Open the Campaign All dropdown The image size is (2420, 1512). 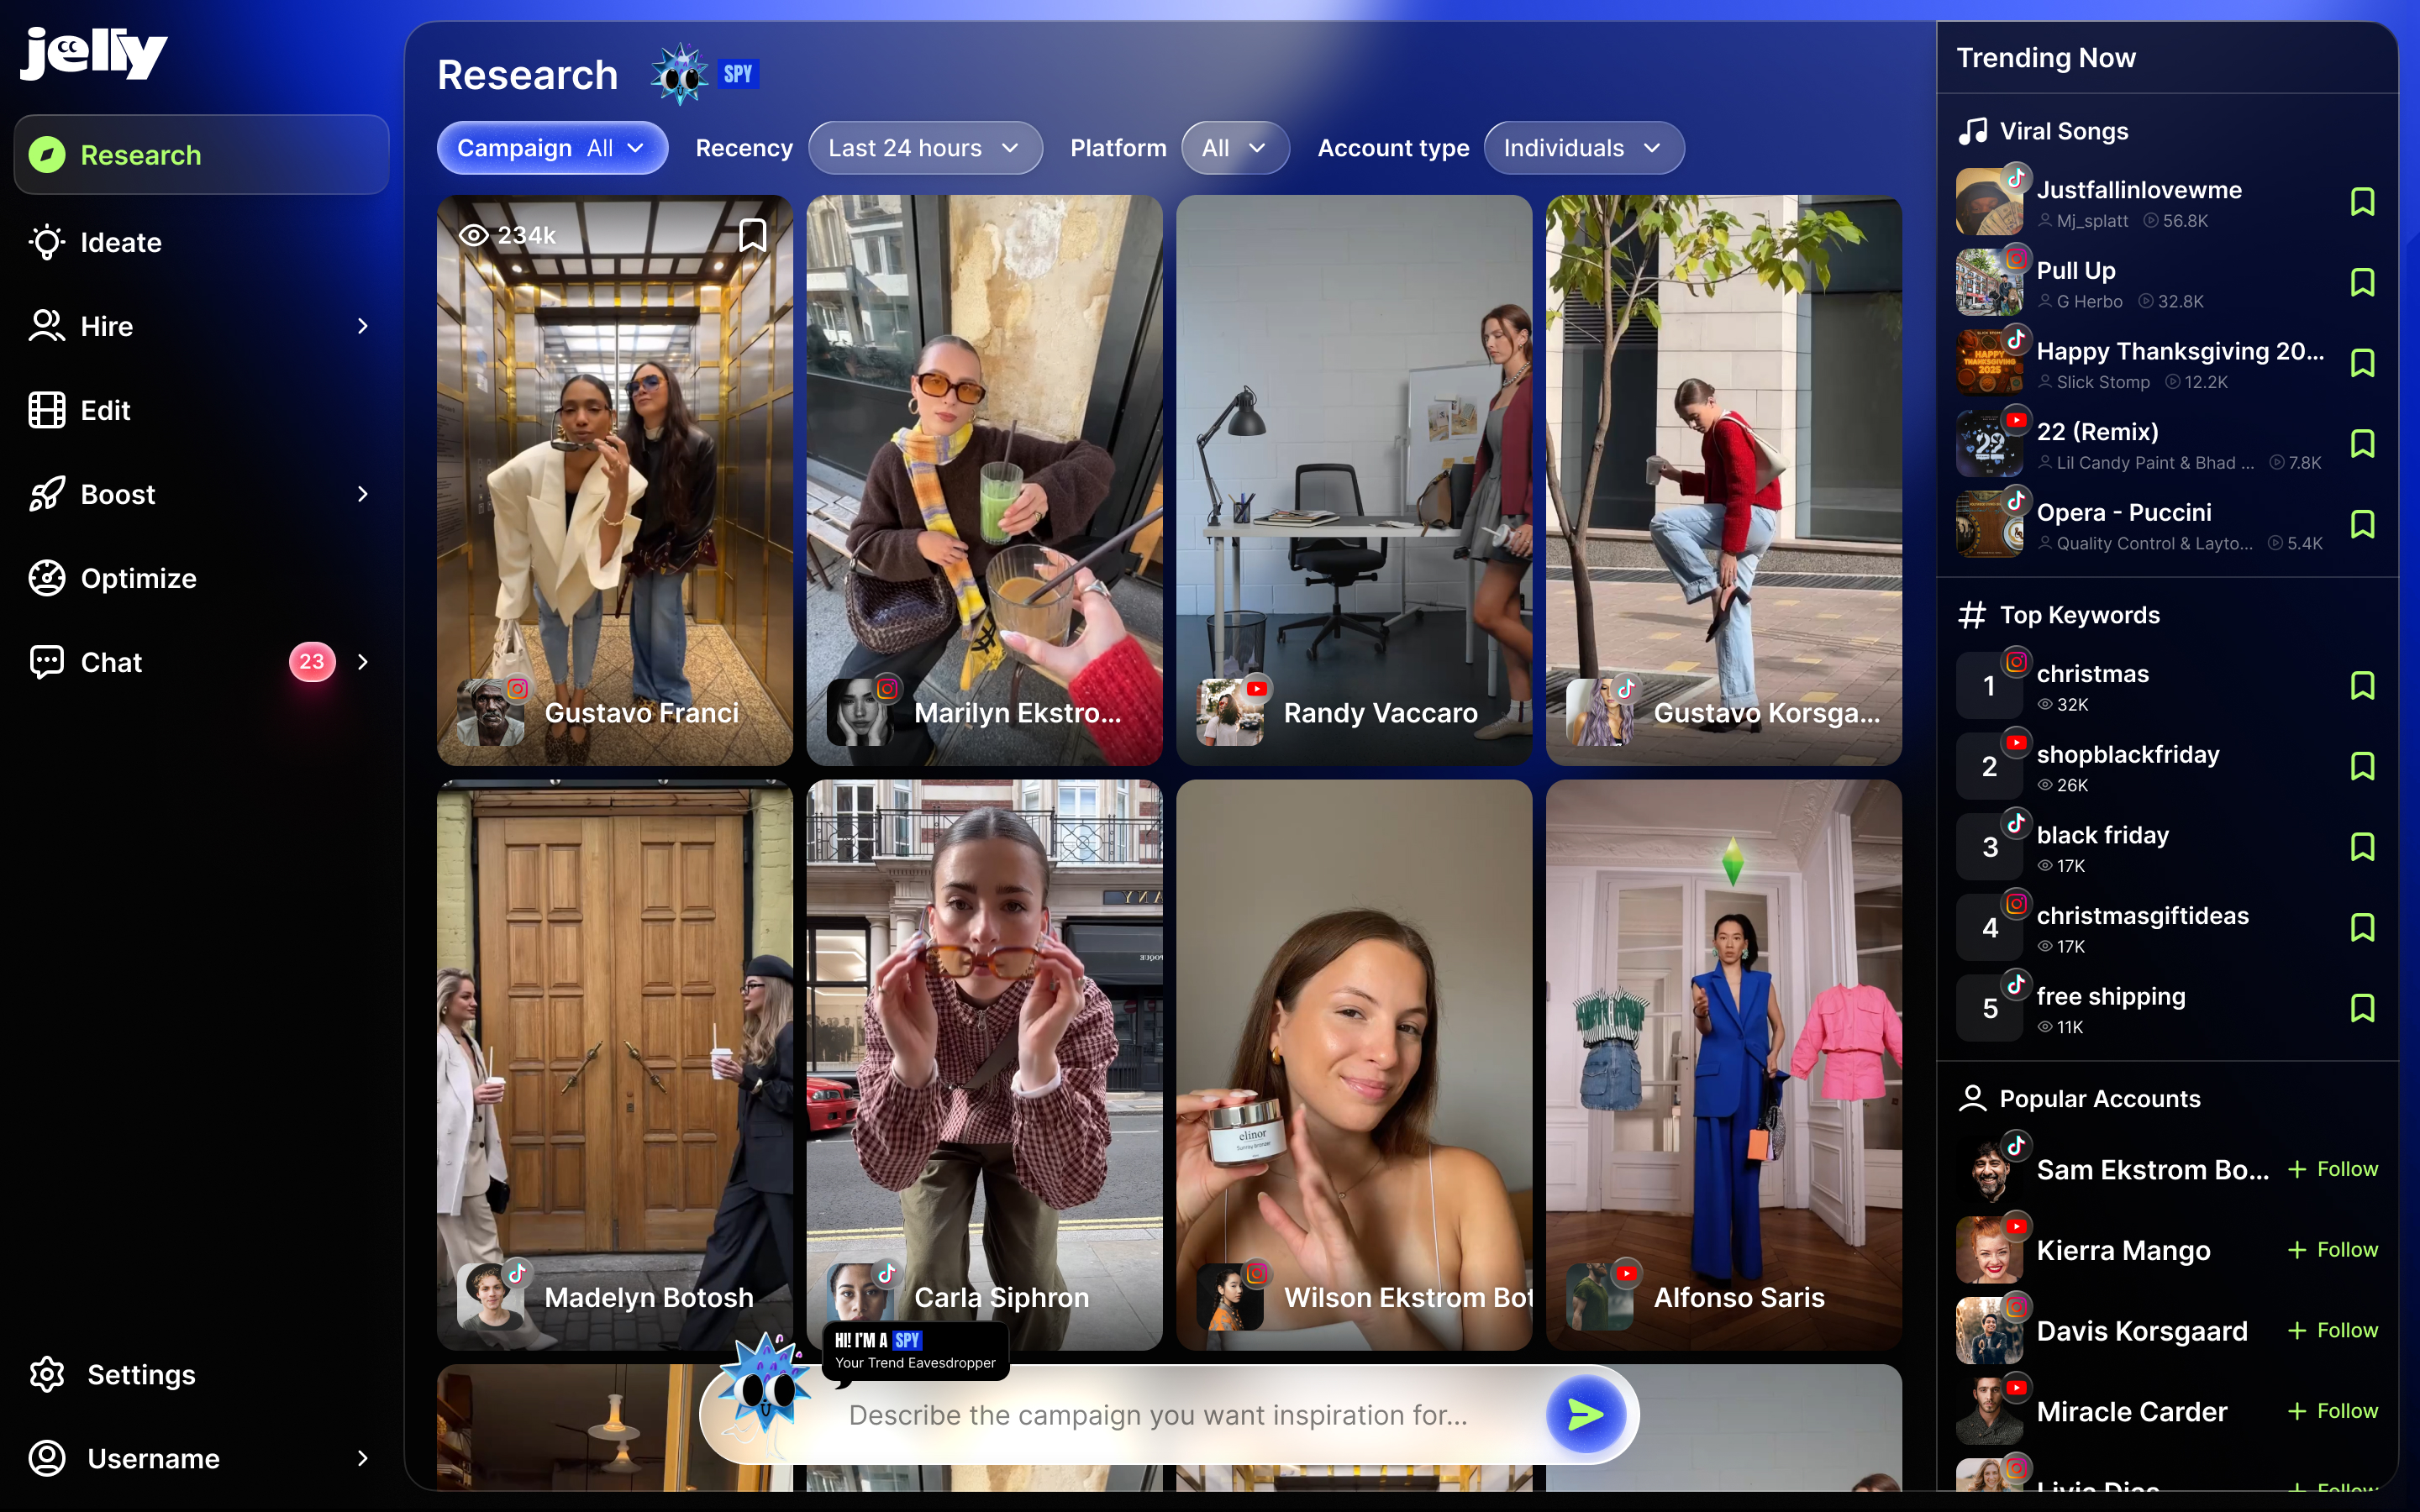tap(552, 148)
